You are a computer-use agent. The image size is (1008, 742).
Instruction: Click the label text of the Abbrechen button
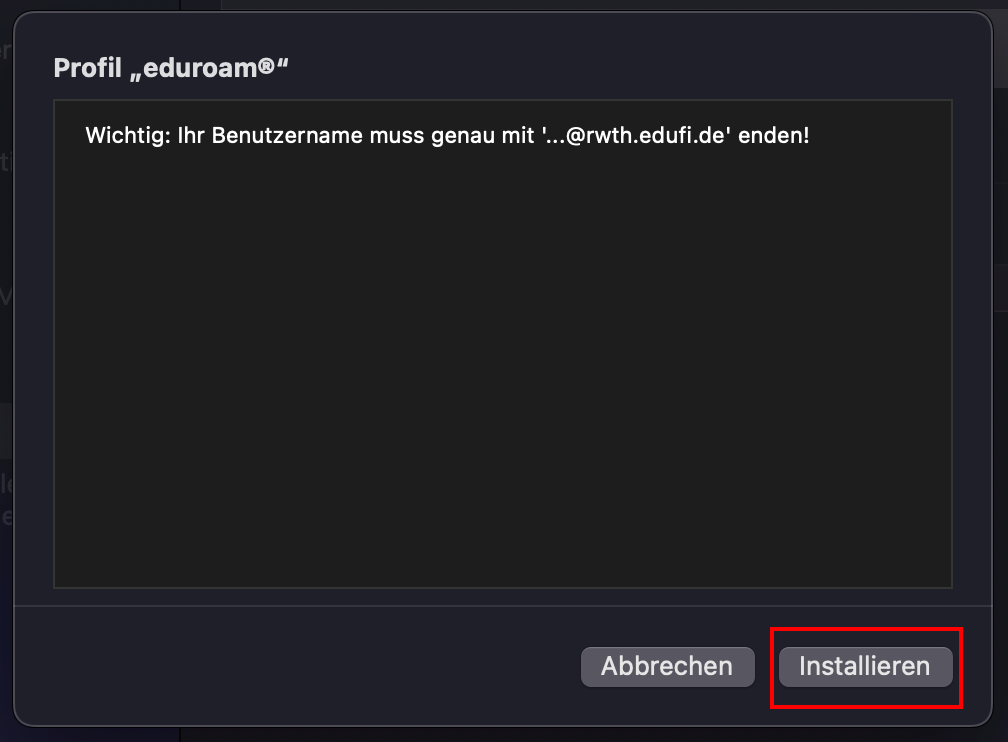pos(667,666)
